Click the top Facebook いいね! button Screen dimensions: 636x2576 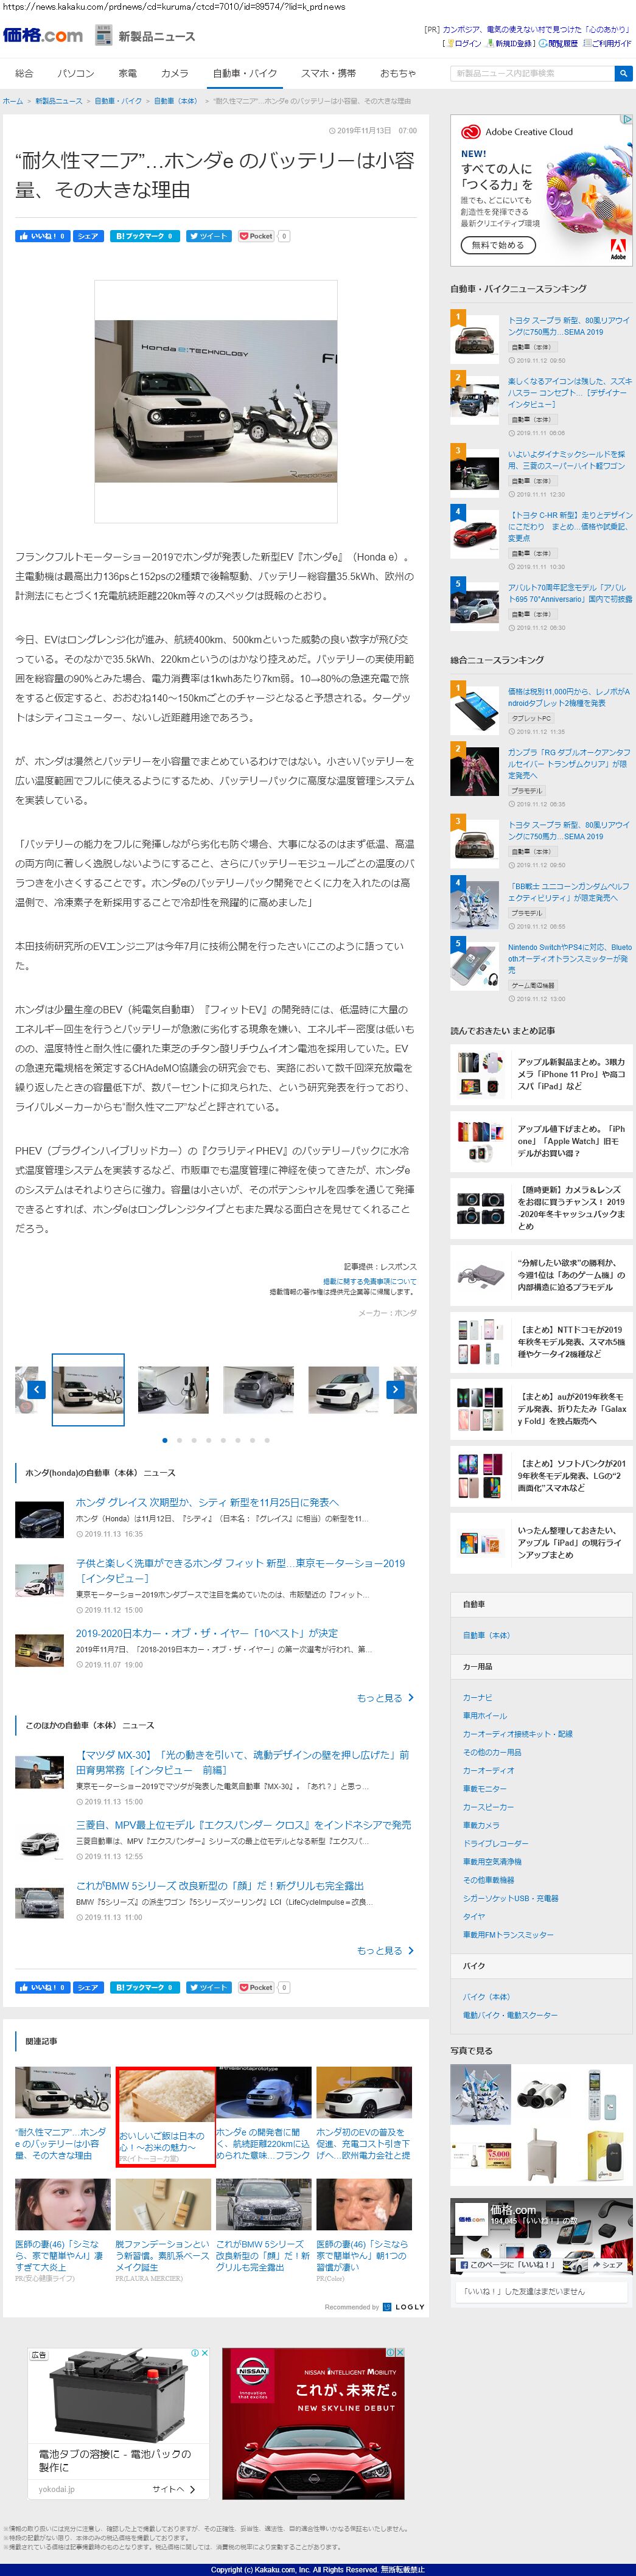(x=42, y=236)
